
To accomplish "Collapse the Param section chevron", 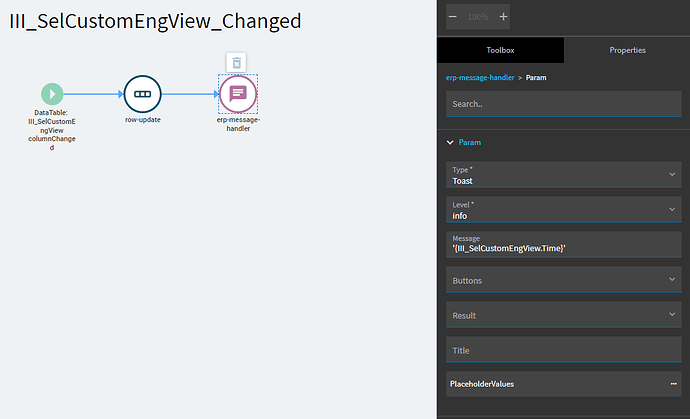I will click(x=450, y=143).
